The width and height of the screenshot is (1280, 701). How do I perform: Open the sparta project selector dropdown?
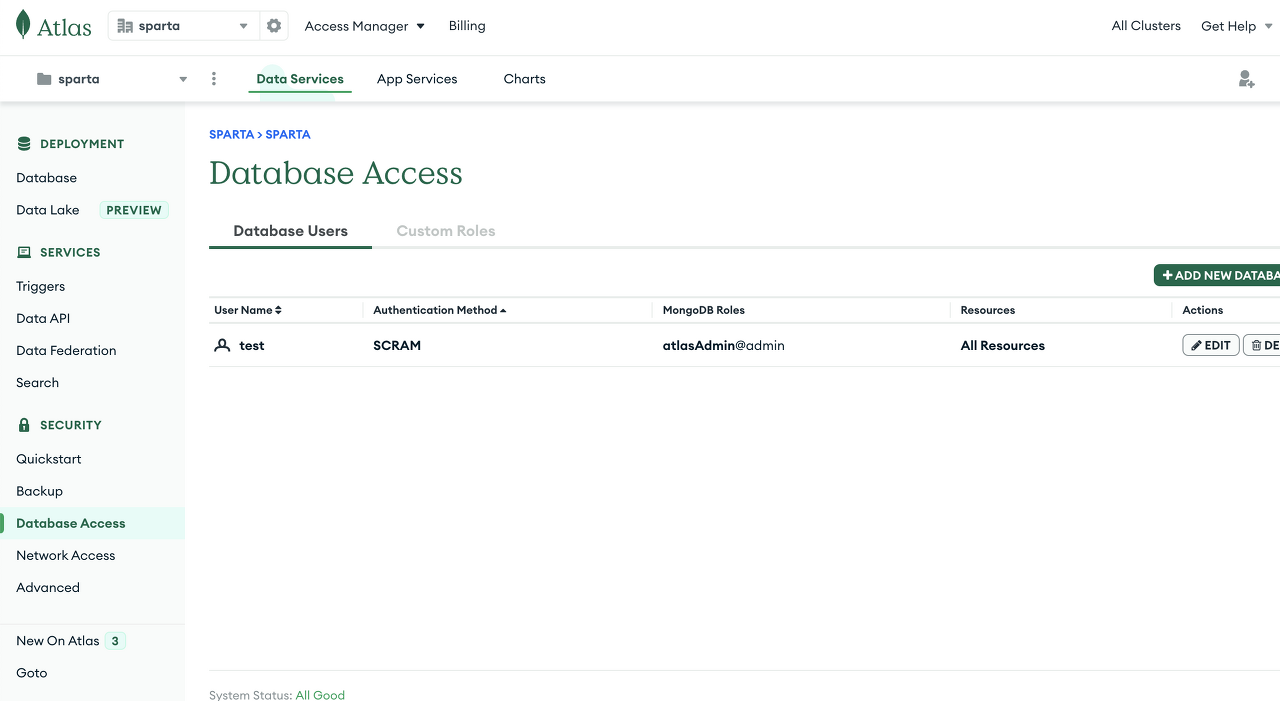point(112,79)
